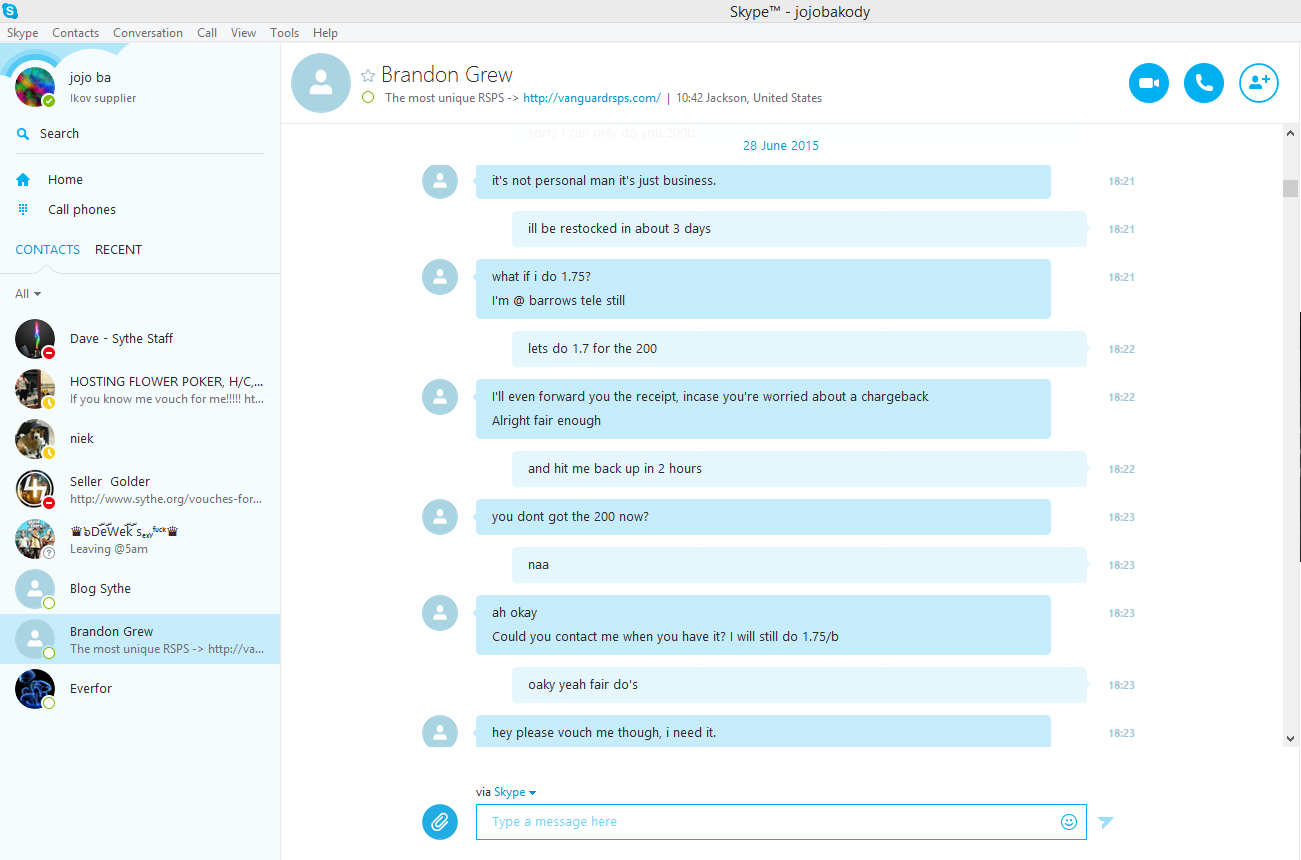Screen dimensions: 1301x860
Task: Click the message "and hit me back up in 2 hours"
Action: tap(799, 469)
